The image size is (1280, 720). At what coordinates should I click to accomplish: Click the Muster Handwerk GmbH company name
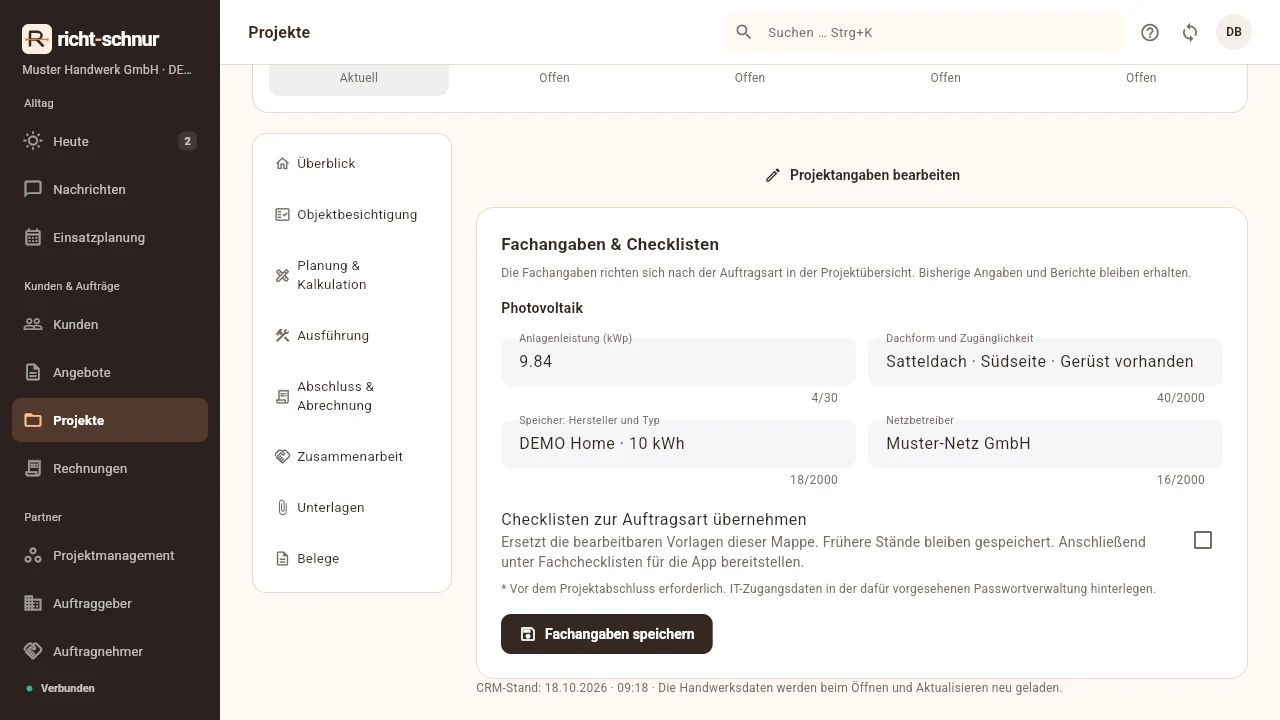pos(107,70)
